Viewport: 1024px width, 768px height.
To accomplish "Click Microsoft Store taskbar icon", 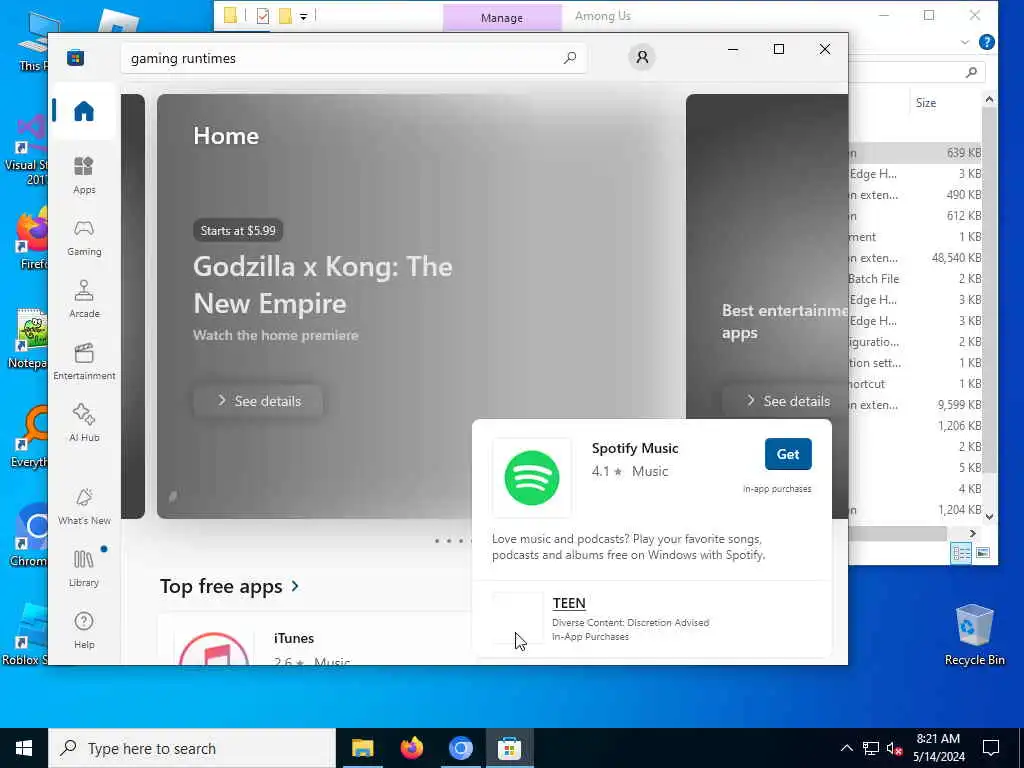I will (x=509, y=748).
